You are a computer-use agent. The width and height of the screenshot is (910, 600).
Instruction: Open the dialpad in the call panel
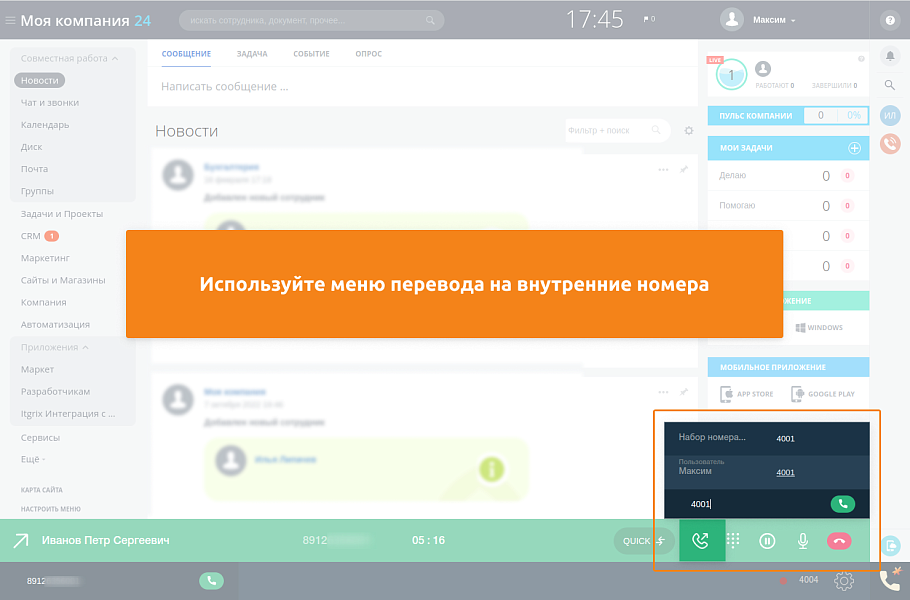click(x=734, y=540)
